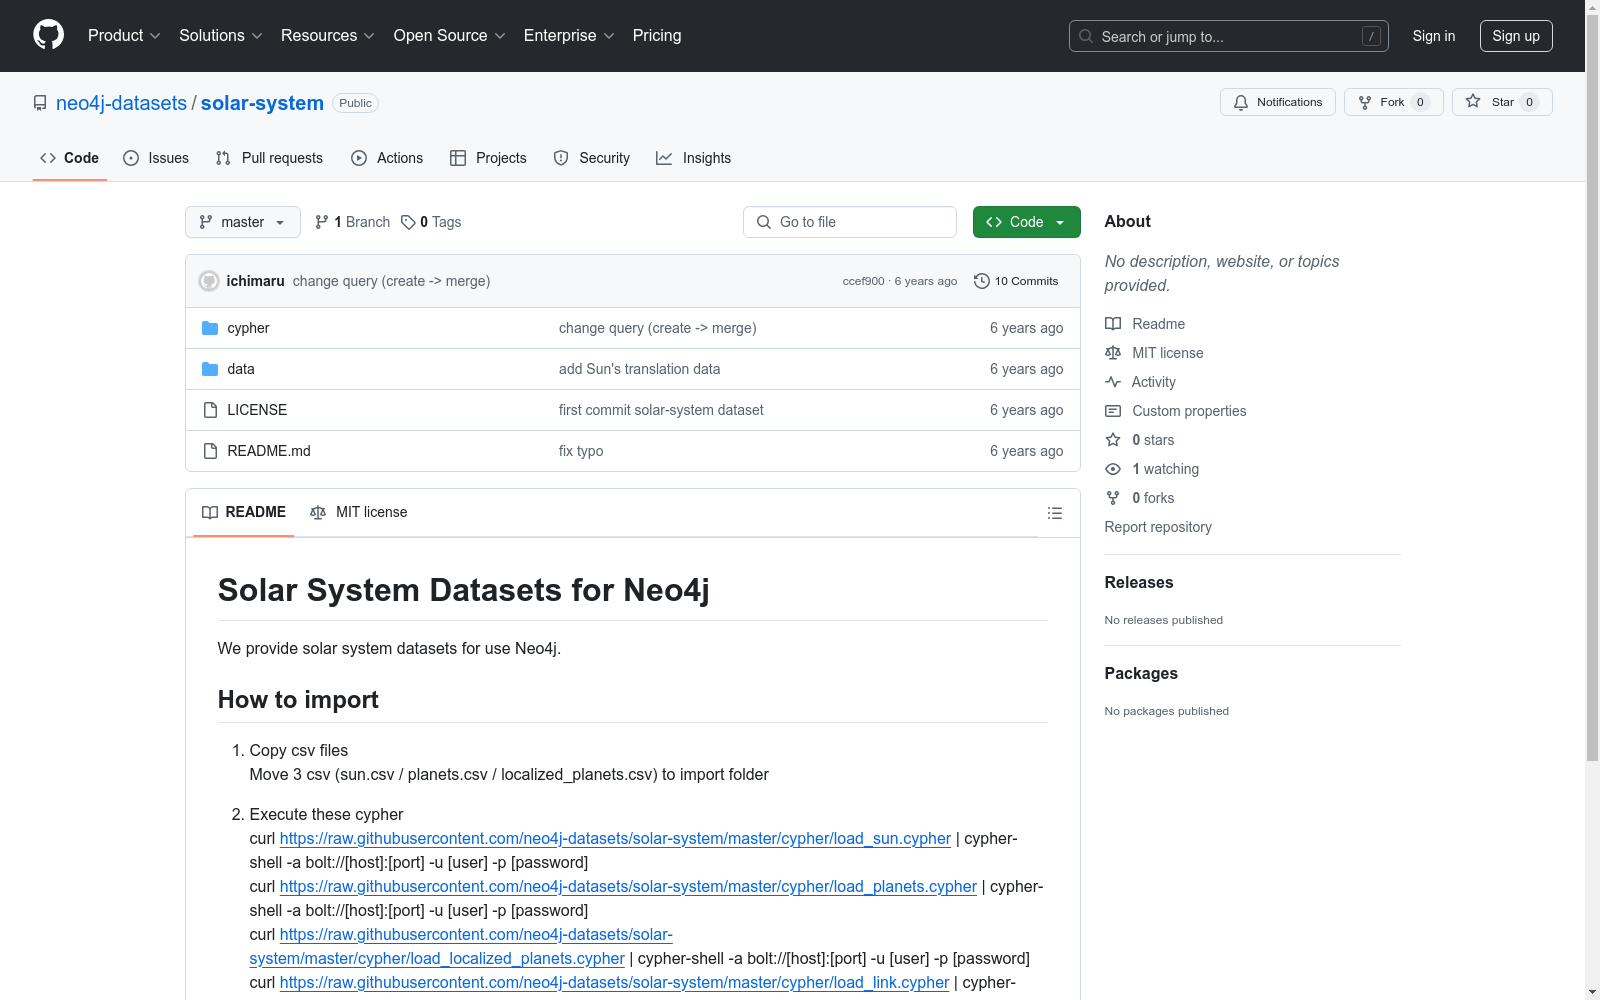Image resolution: width=1600 pixels, height=1000 pixels.
Task: Click the fork icon beside 0 forks
Action: (x=1113, y=498)
